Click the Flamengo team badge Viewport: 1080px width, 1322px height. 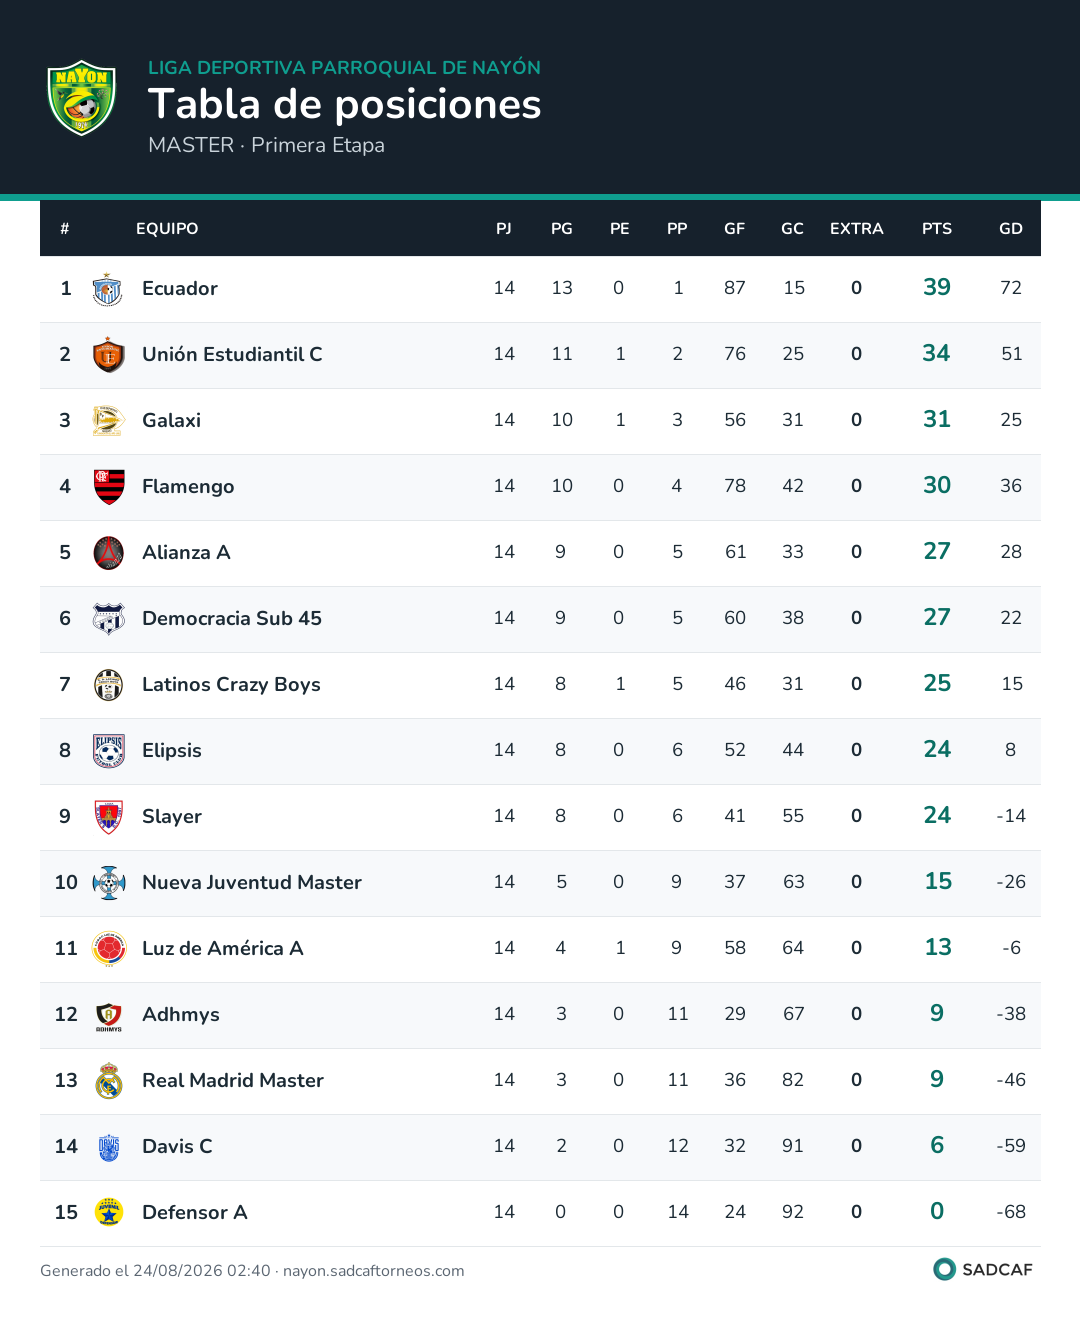tap(108, 487)
